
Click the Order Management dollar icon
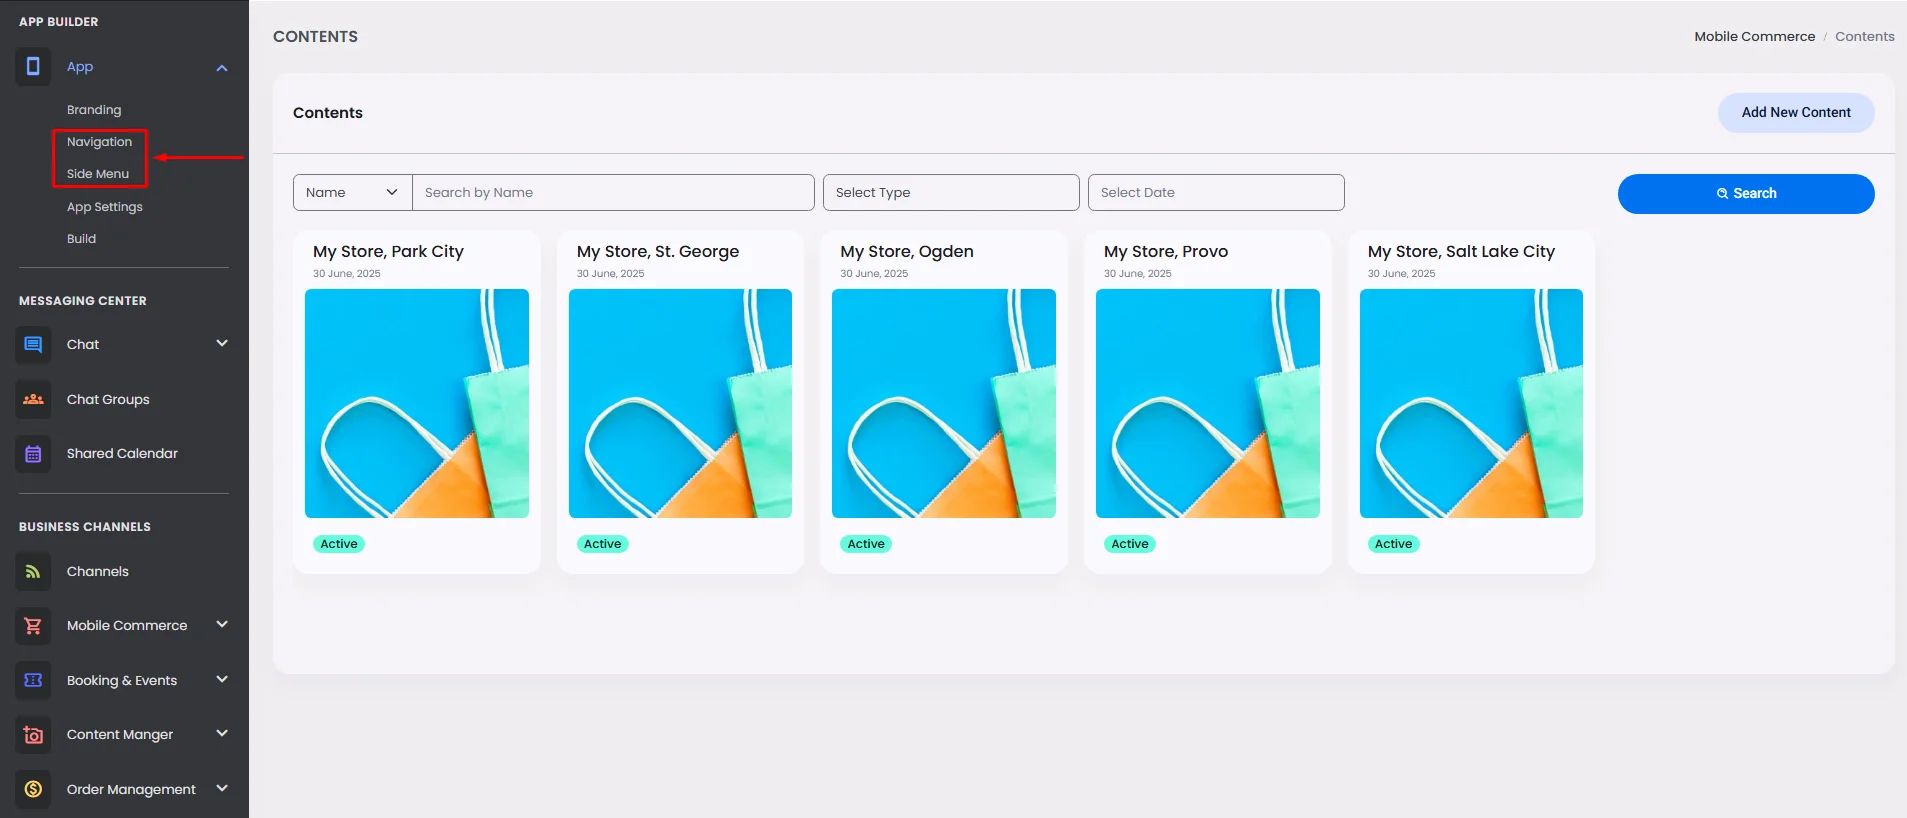pyautogui.click(x=33, y=789)
